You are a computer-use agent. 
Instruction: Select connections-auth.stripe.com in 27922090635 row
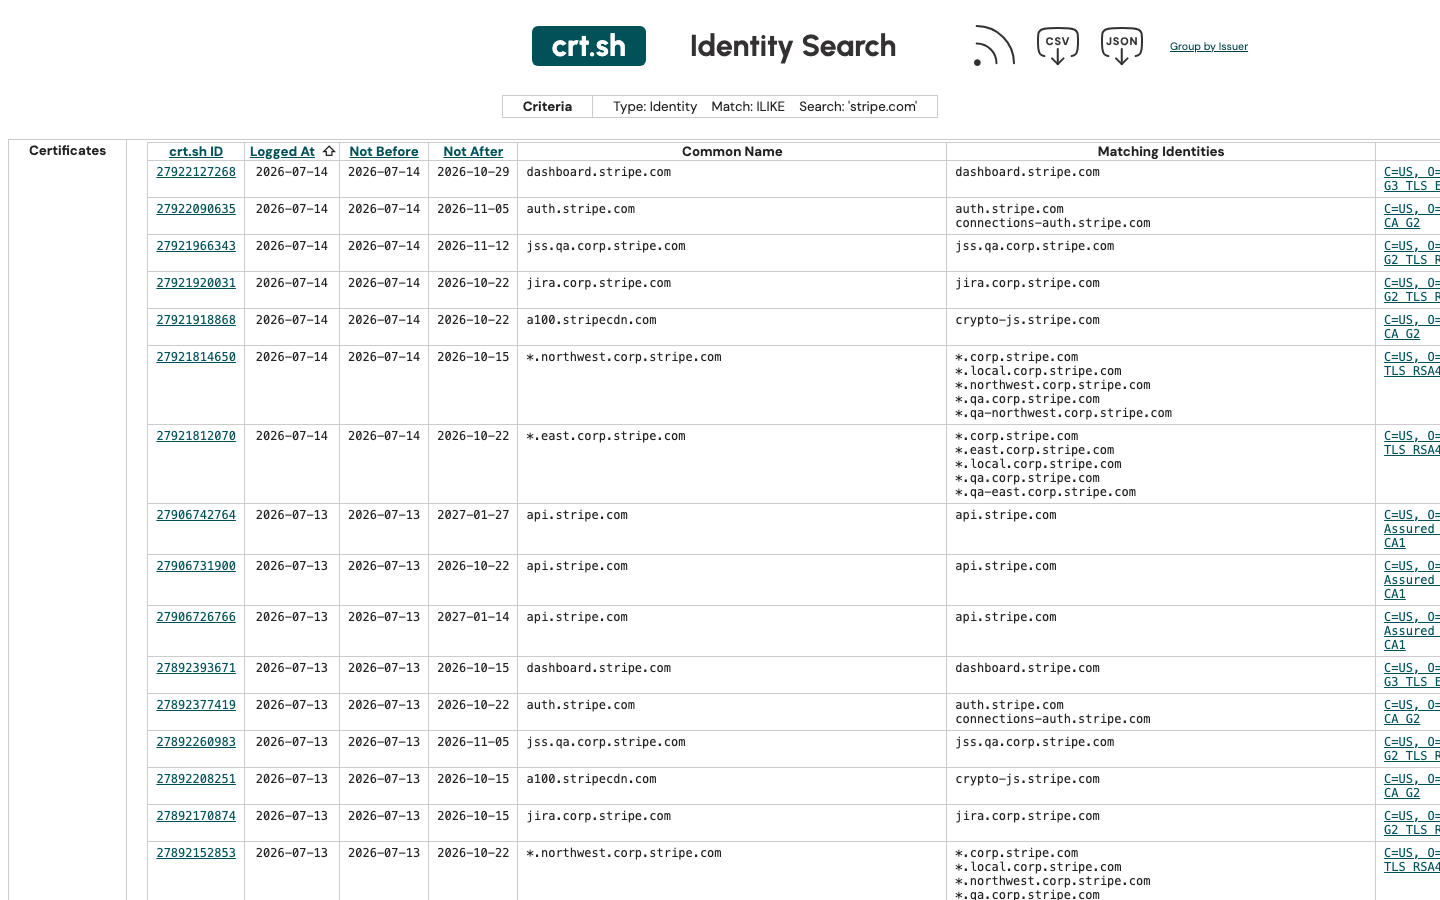click(x=1052, y=223)
